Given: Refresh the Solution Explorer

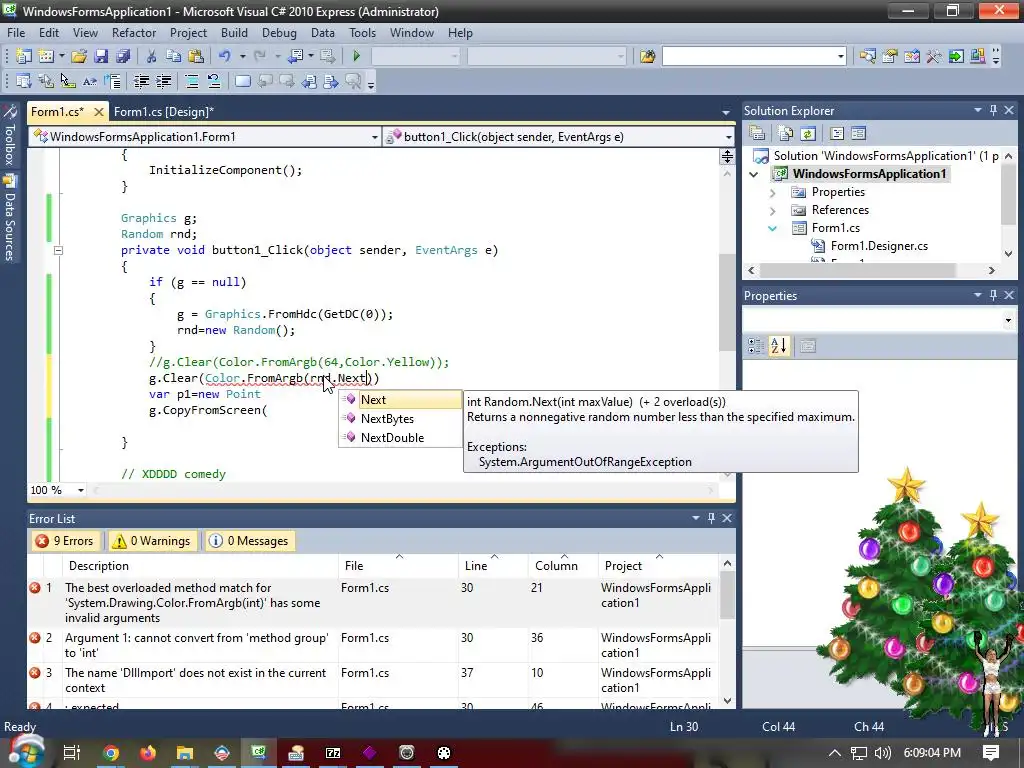Looking at the screenshot, I should 808,133.
